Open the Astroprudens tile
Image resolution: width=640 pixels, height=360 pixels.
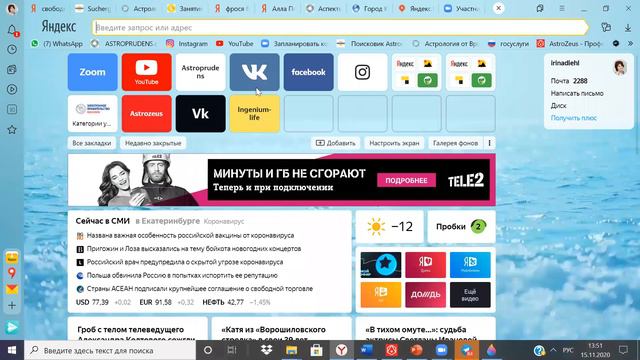(x=200, y=72)
